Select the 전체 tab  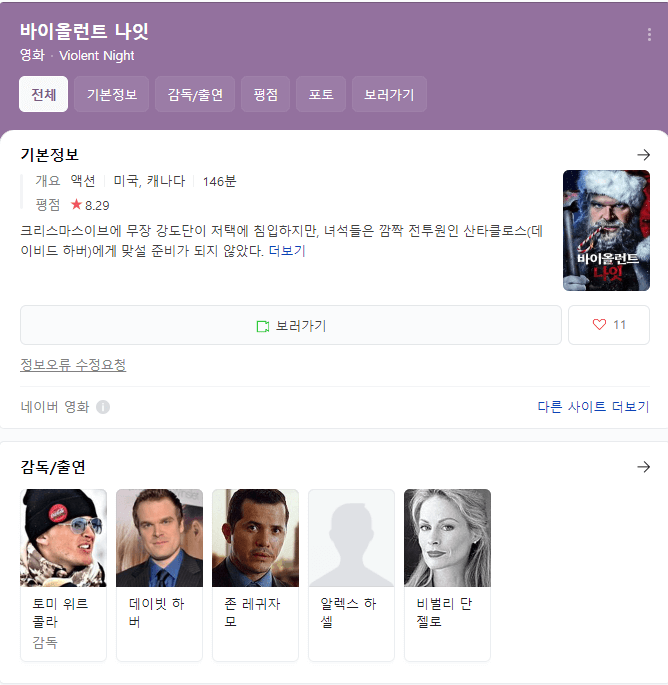[x=43, y=94]
